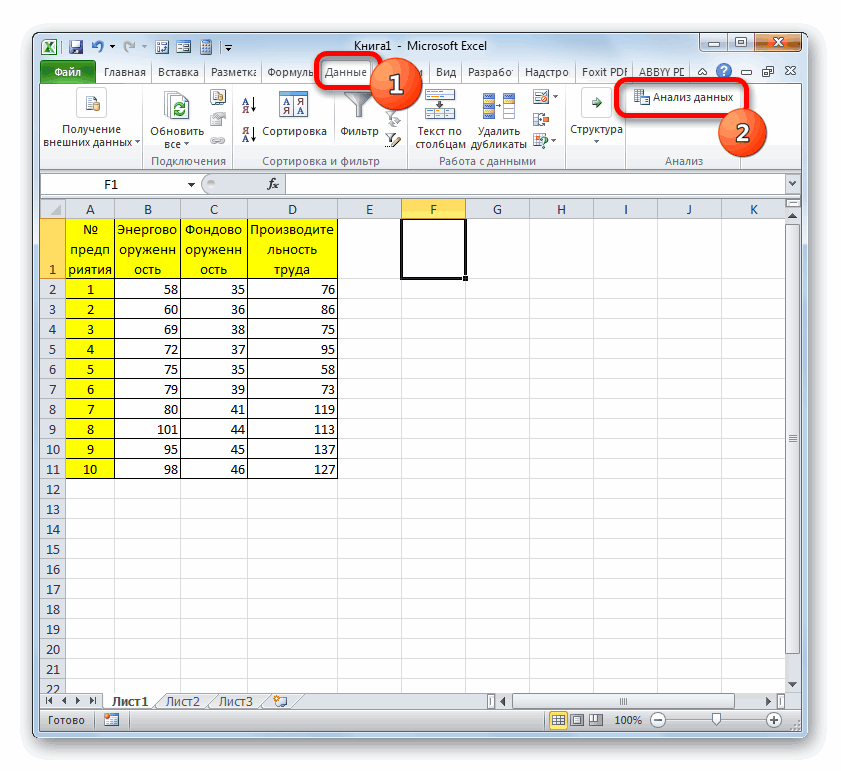This screenshot has height=771, width=841.
Task: Switch to Page Break Preview icon
Action: click(596, 720)
